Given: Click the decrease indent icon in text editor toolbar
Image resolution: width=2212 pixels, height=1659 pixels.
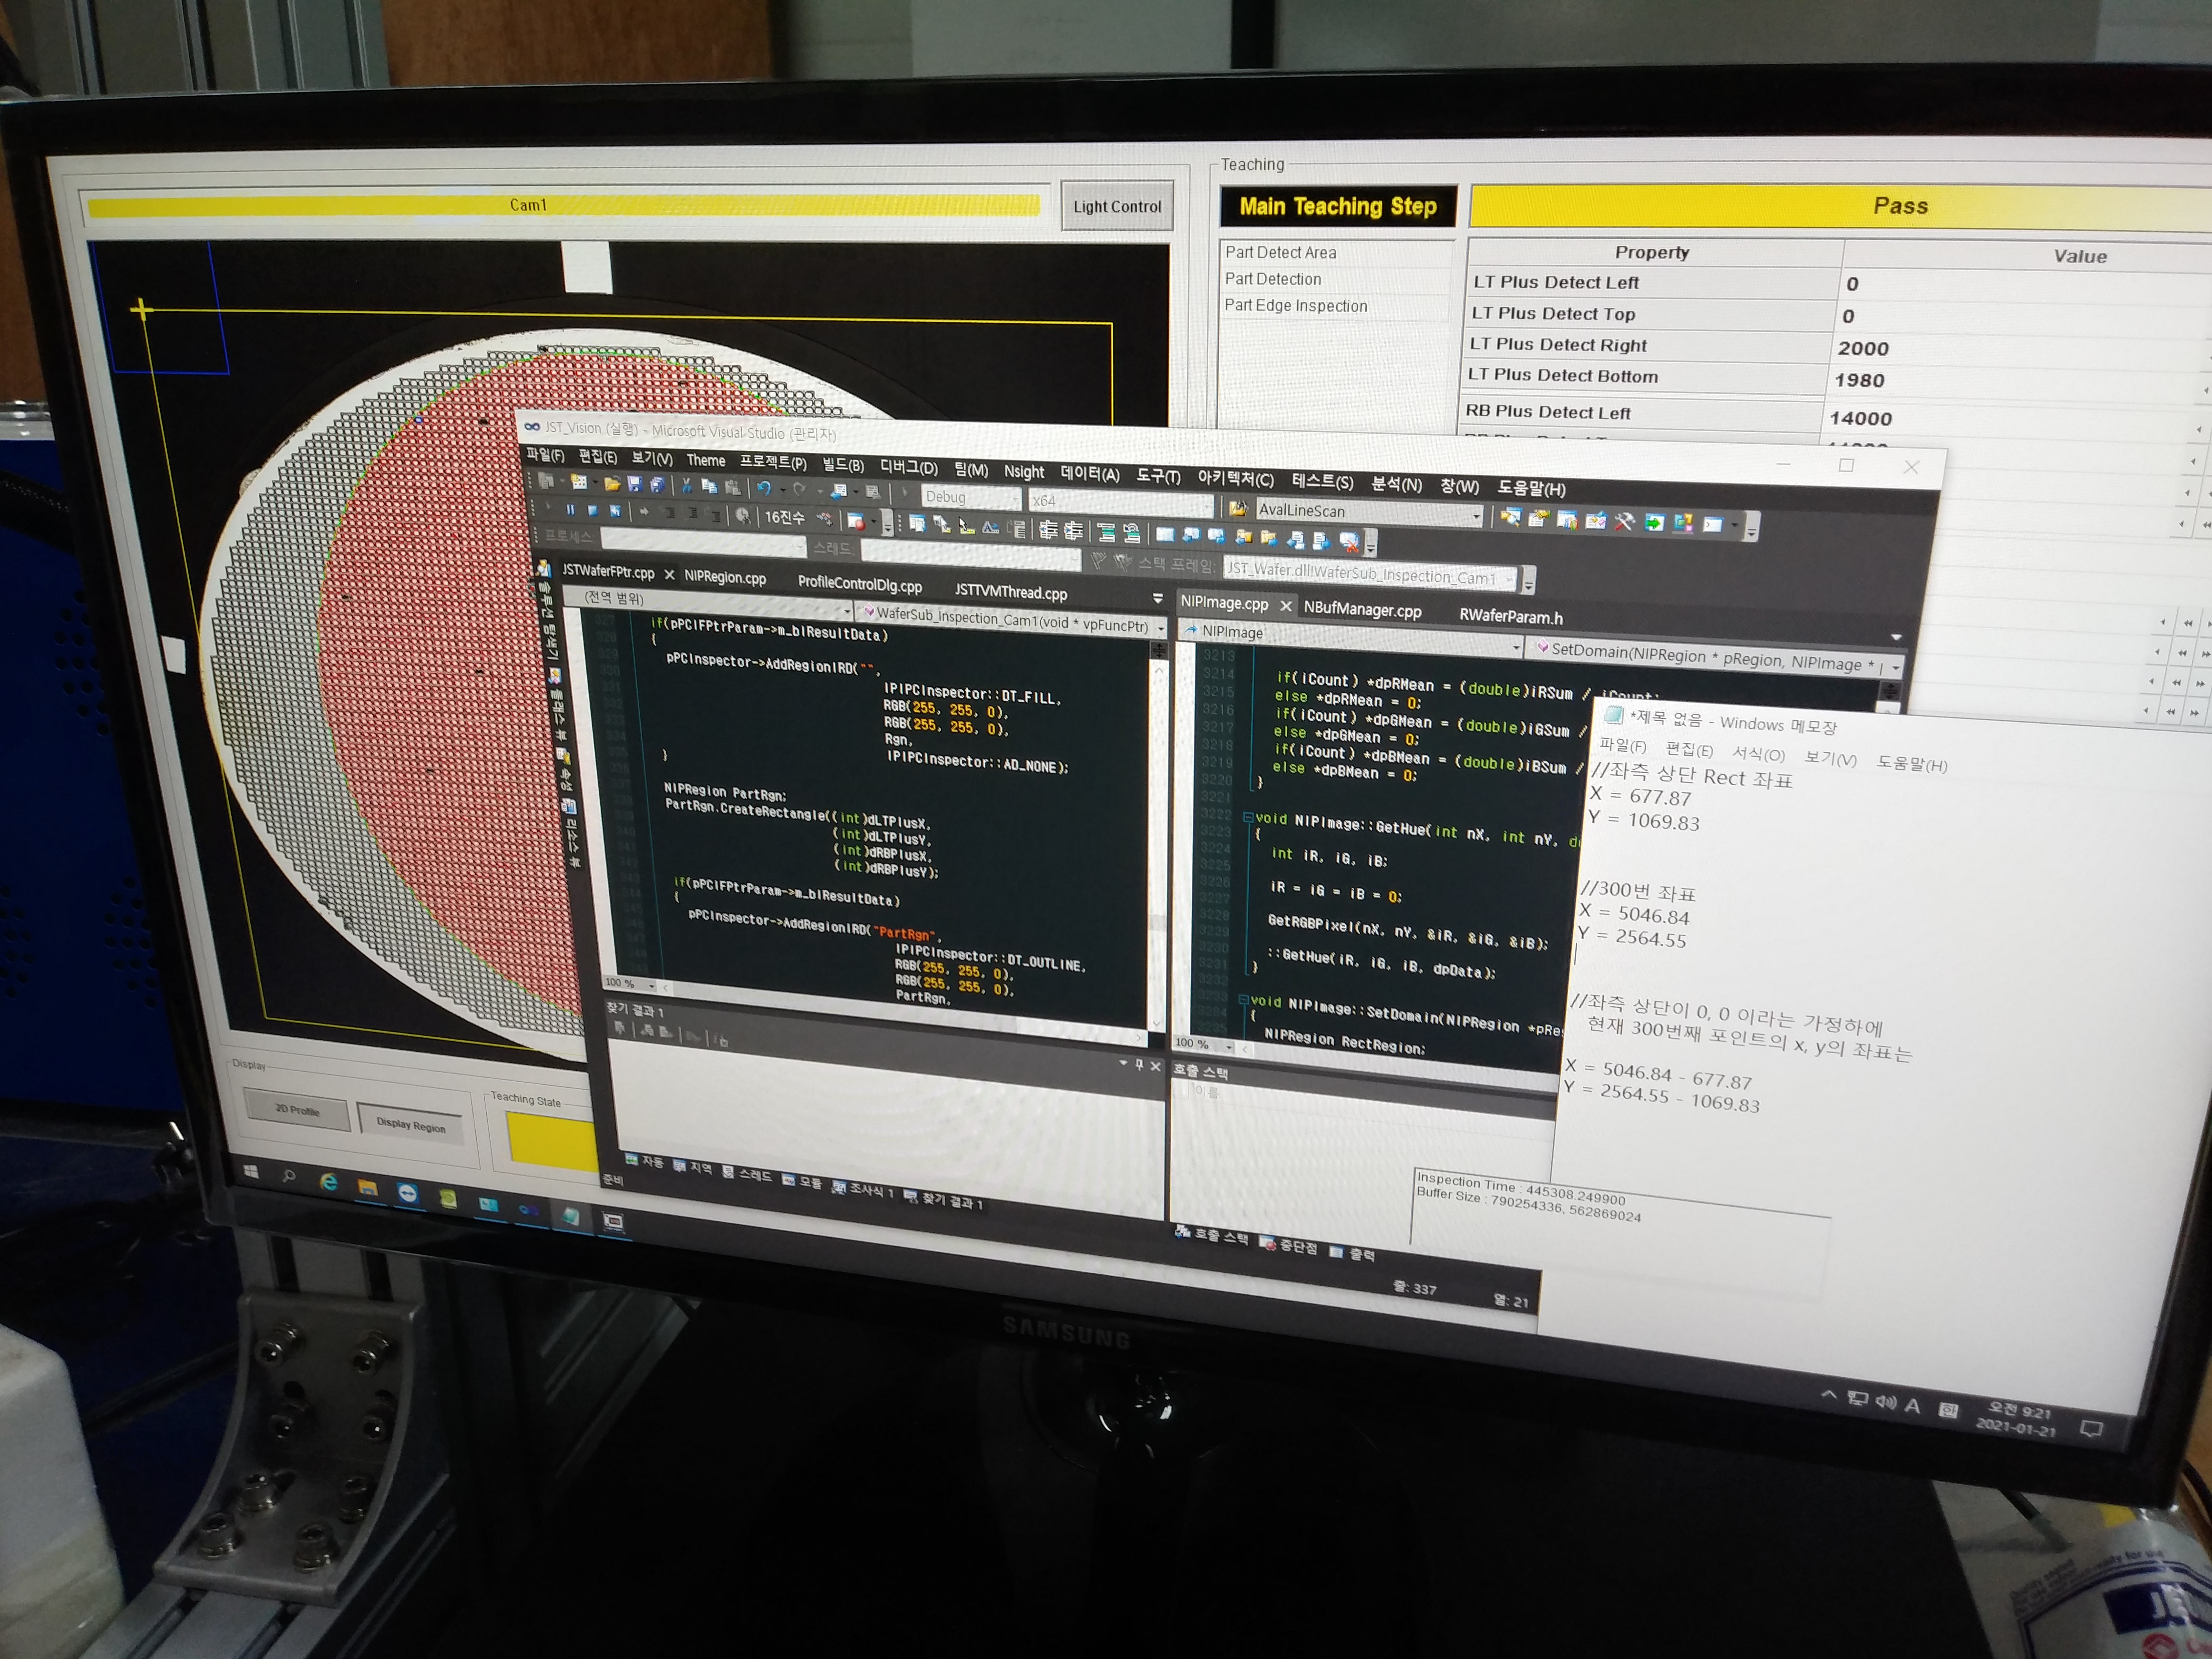Looking at the screenshot, I should pos(1048,530).
